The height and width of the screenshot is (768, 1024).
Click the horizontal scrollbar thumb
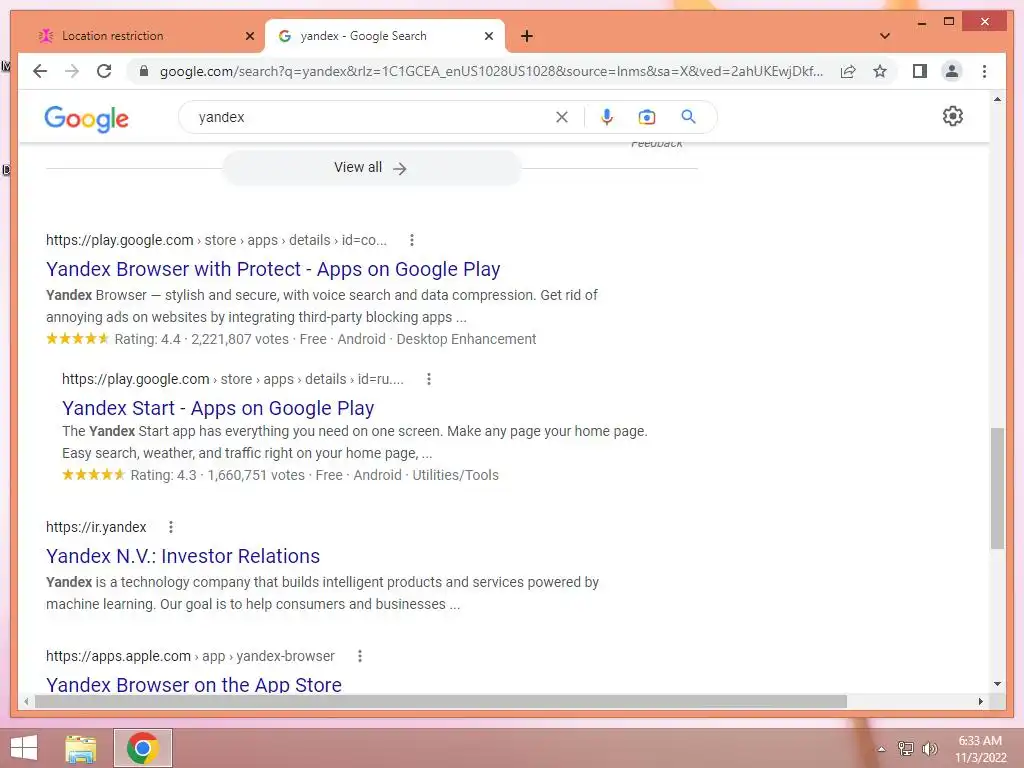pos(441,701)
